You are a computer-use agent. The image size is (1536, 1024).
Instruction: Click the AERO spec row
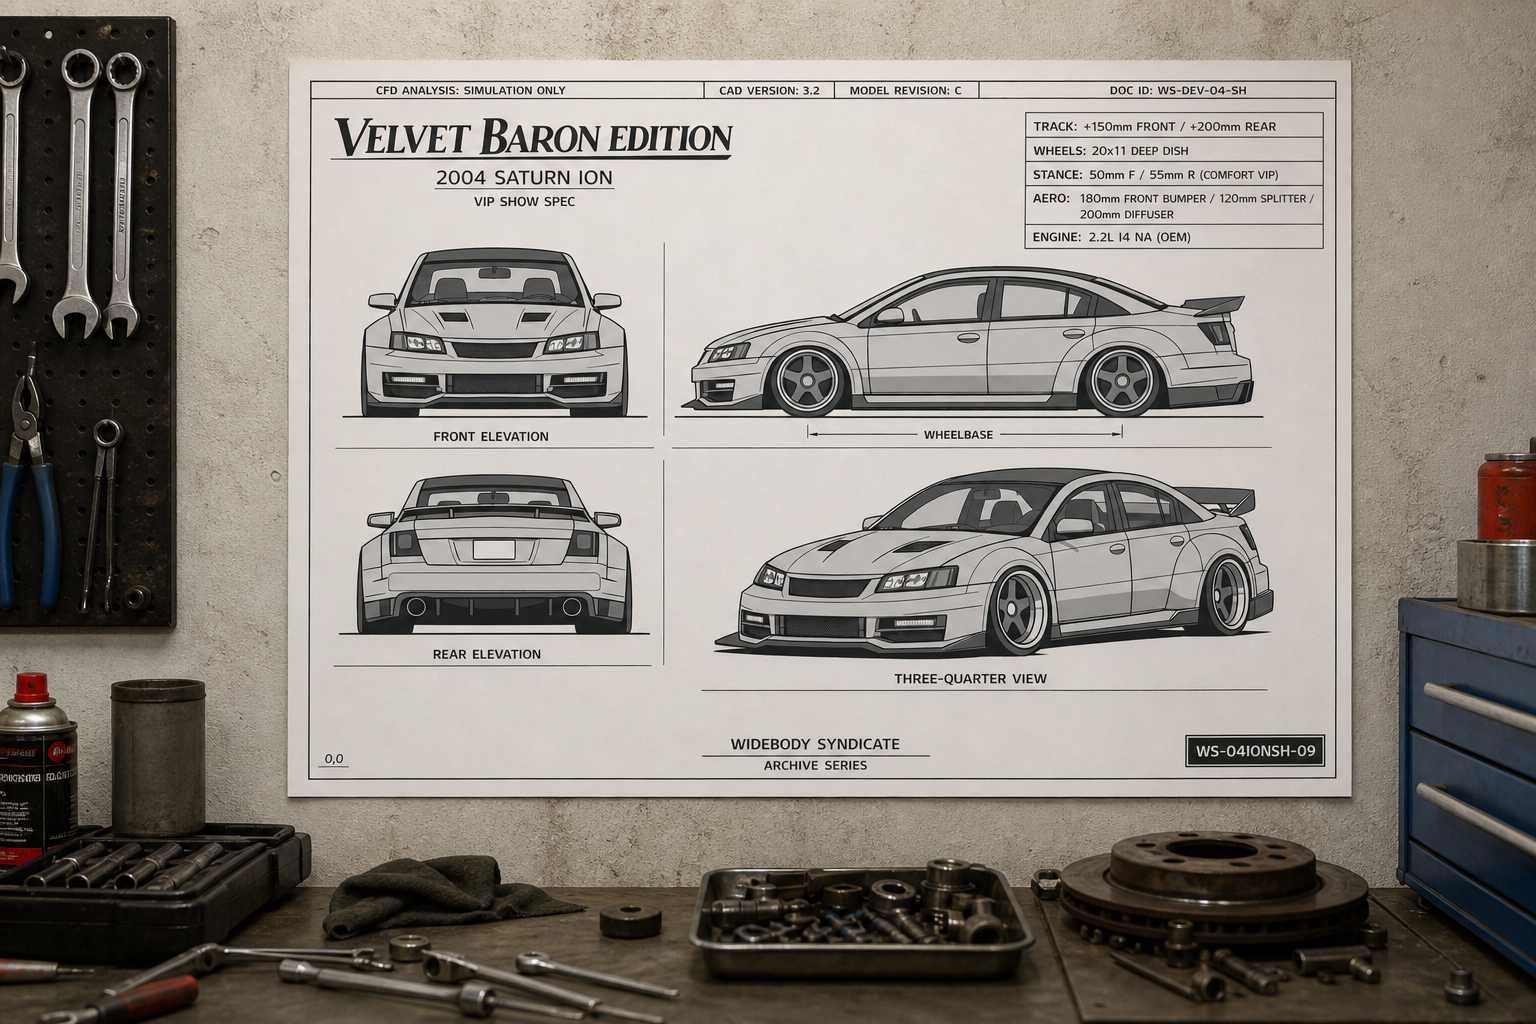[1174, 206]
